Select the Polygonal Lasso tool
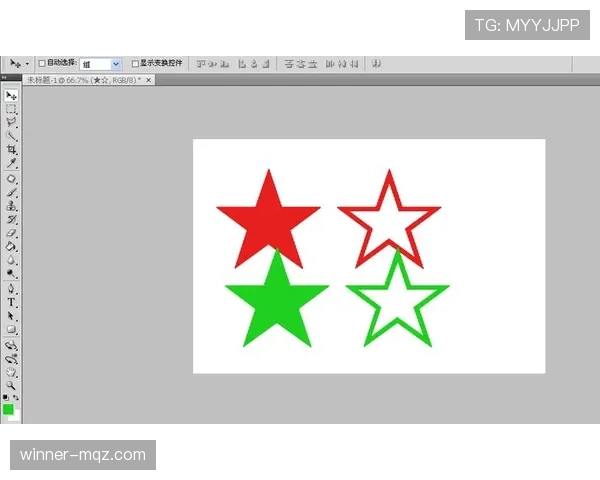This screenshot has height=480, width=600. tap(11, 122)
